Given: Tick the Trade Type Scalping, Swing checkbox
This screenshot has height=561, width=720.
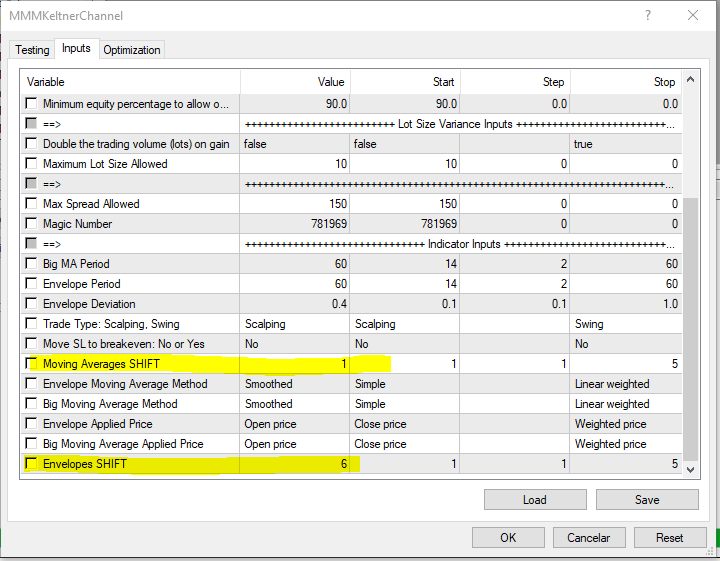Looking at the screenshot, I should click(31, 324).
